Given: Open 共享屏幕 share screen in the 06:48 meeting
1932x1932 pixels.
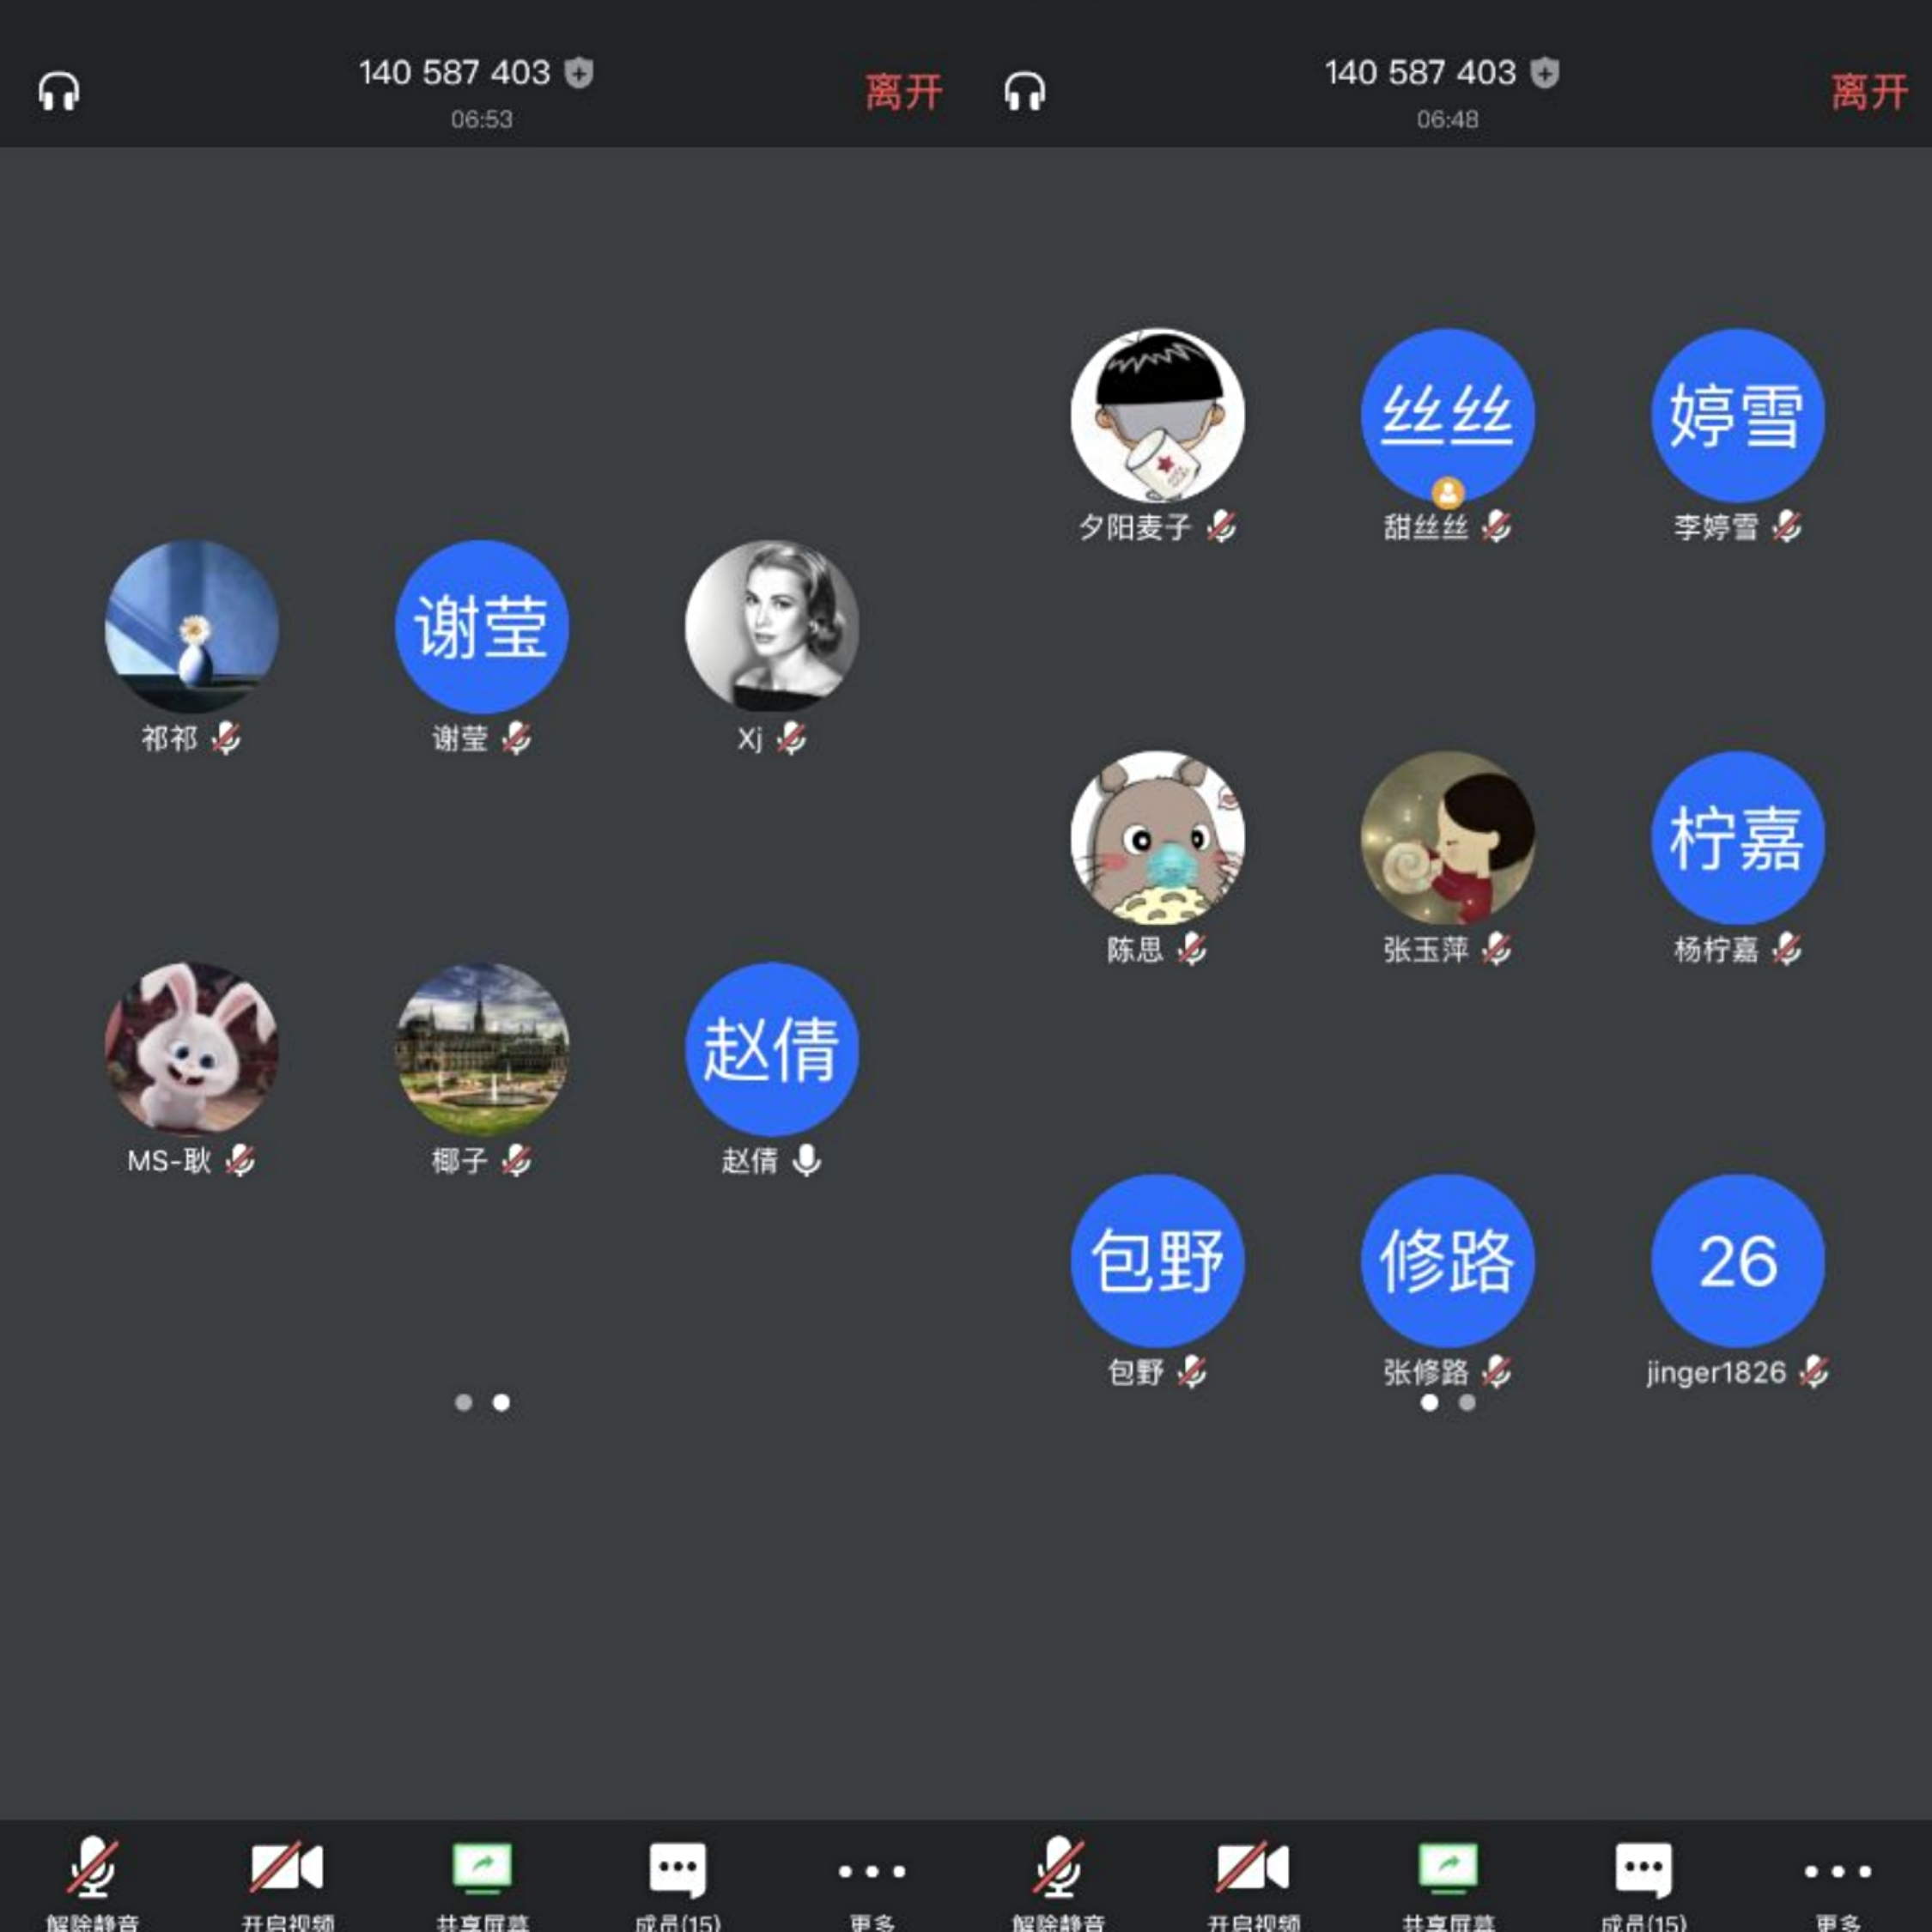Looking at the screenshot, I should tap(1448, 1868).
